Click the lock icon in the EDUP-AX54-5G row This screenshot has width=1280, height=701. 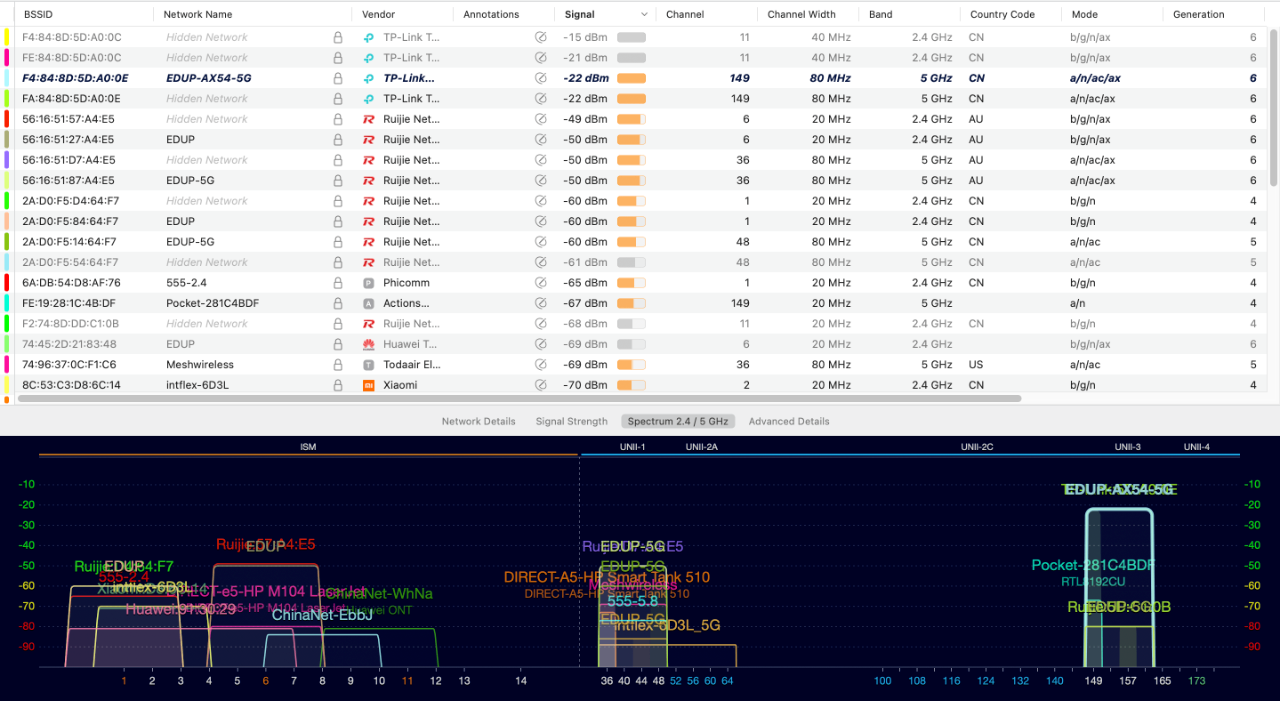[338, 78]
